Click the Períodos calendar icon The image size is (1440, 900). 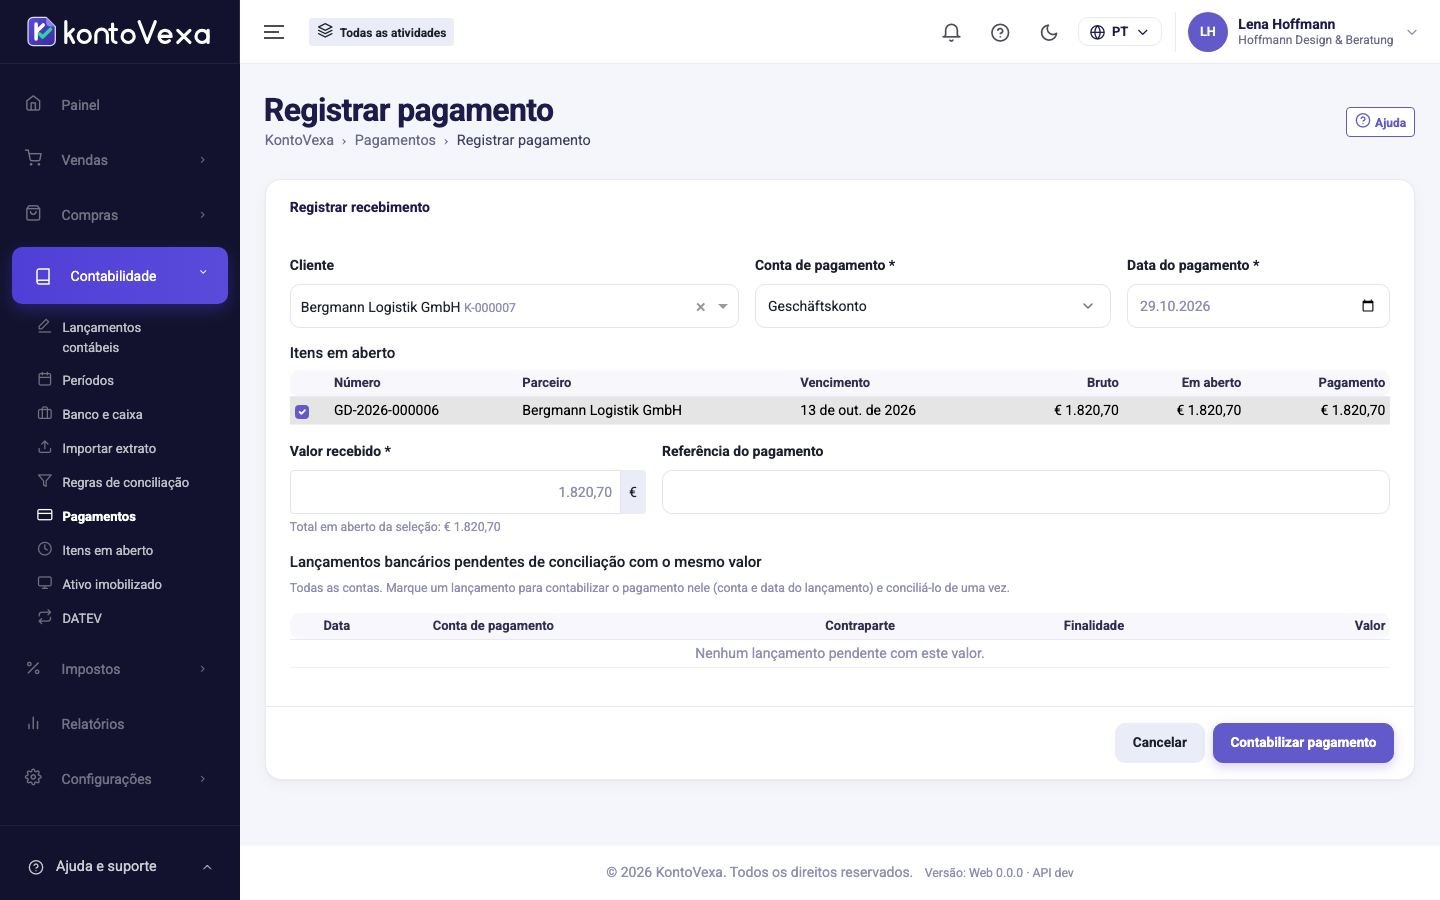44,379
